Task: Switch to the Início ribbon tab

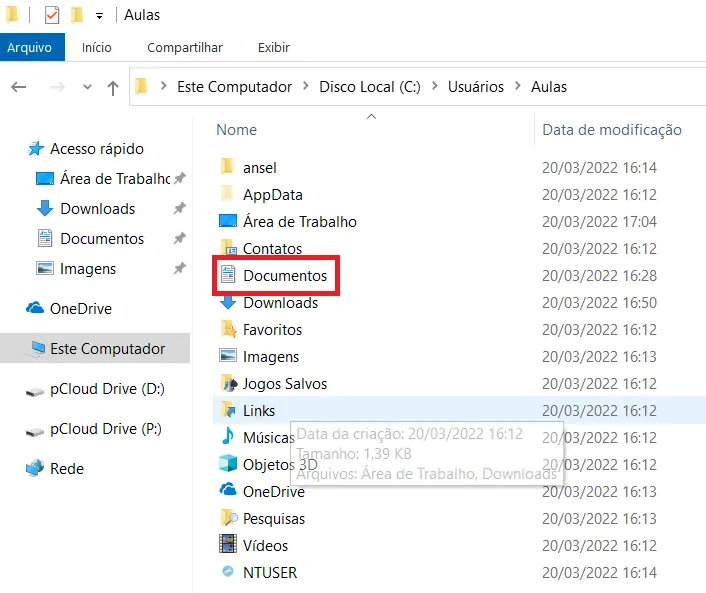Action: [97, 47]
